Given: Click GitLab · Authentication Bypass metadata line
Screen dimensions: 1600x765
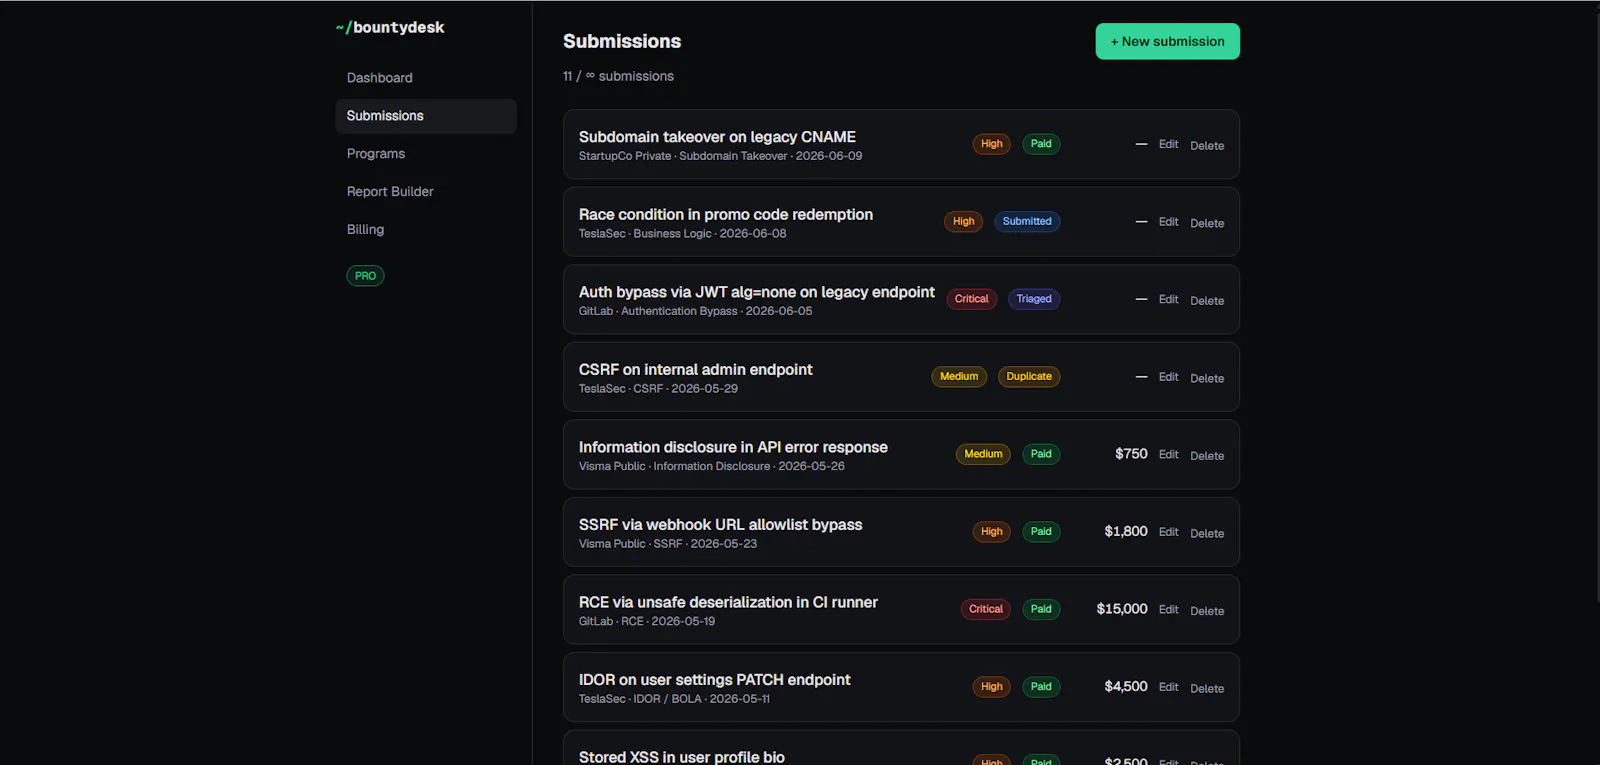Looking at the screenshot, I should (695, 311).
